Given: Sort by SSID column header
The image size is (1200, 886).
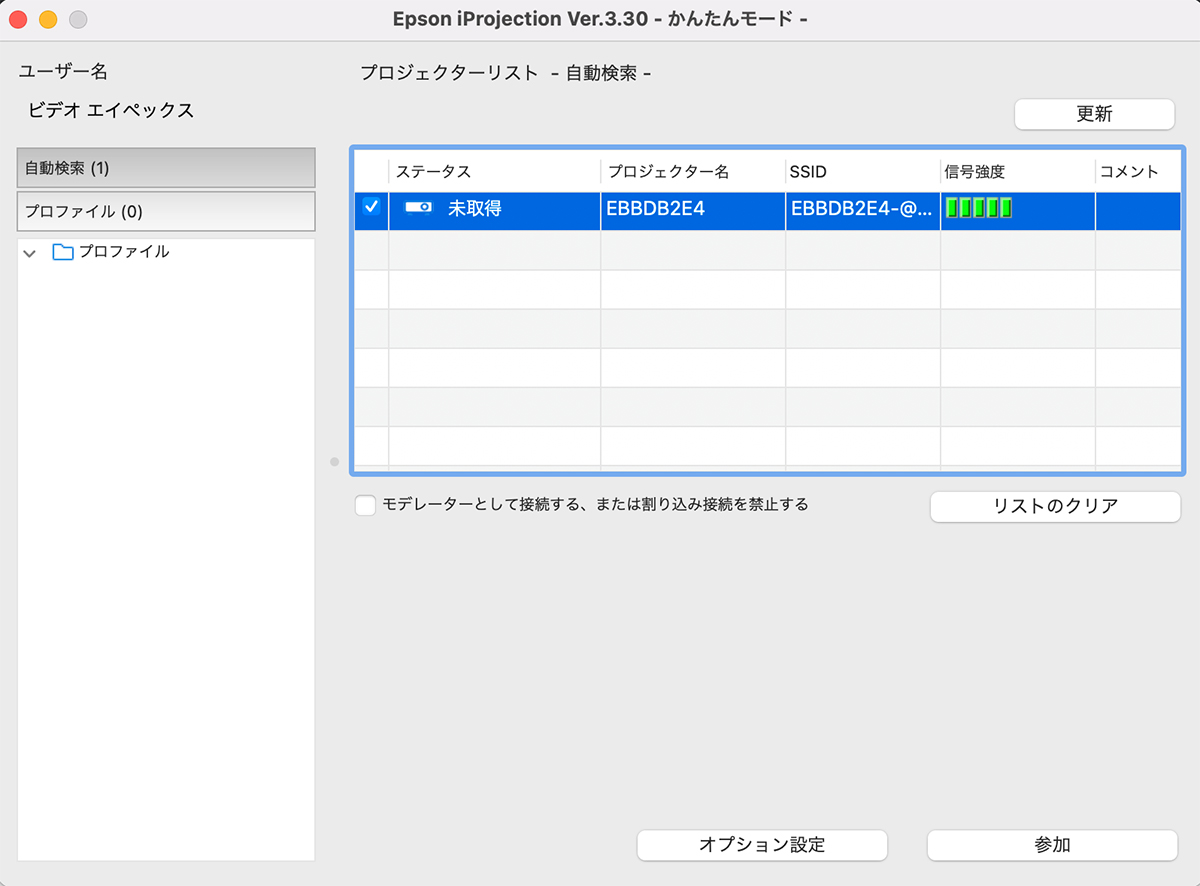Looking at the screenshot, I should [863, 171].
